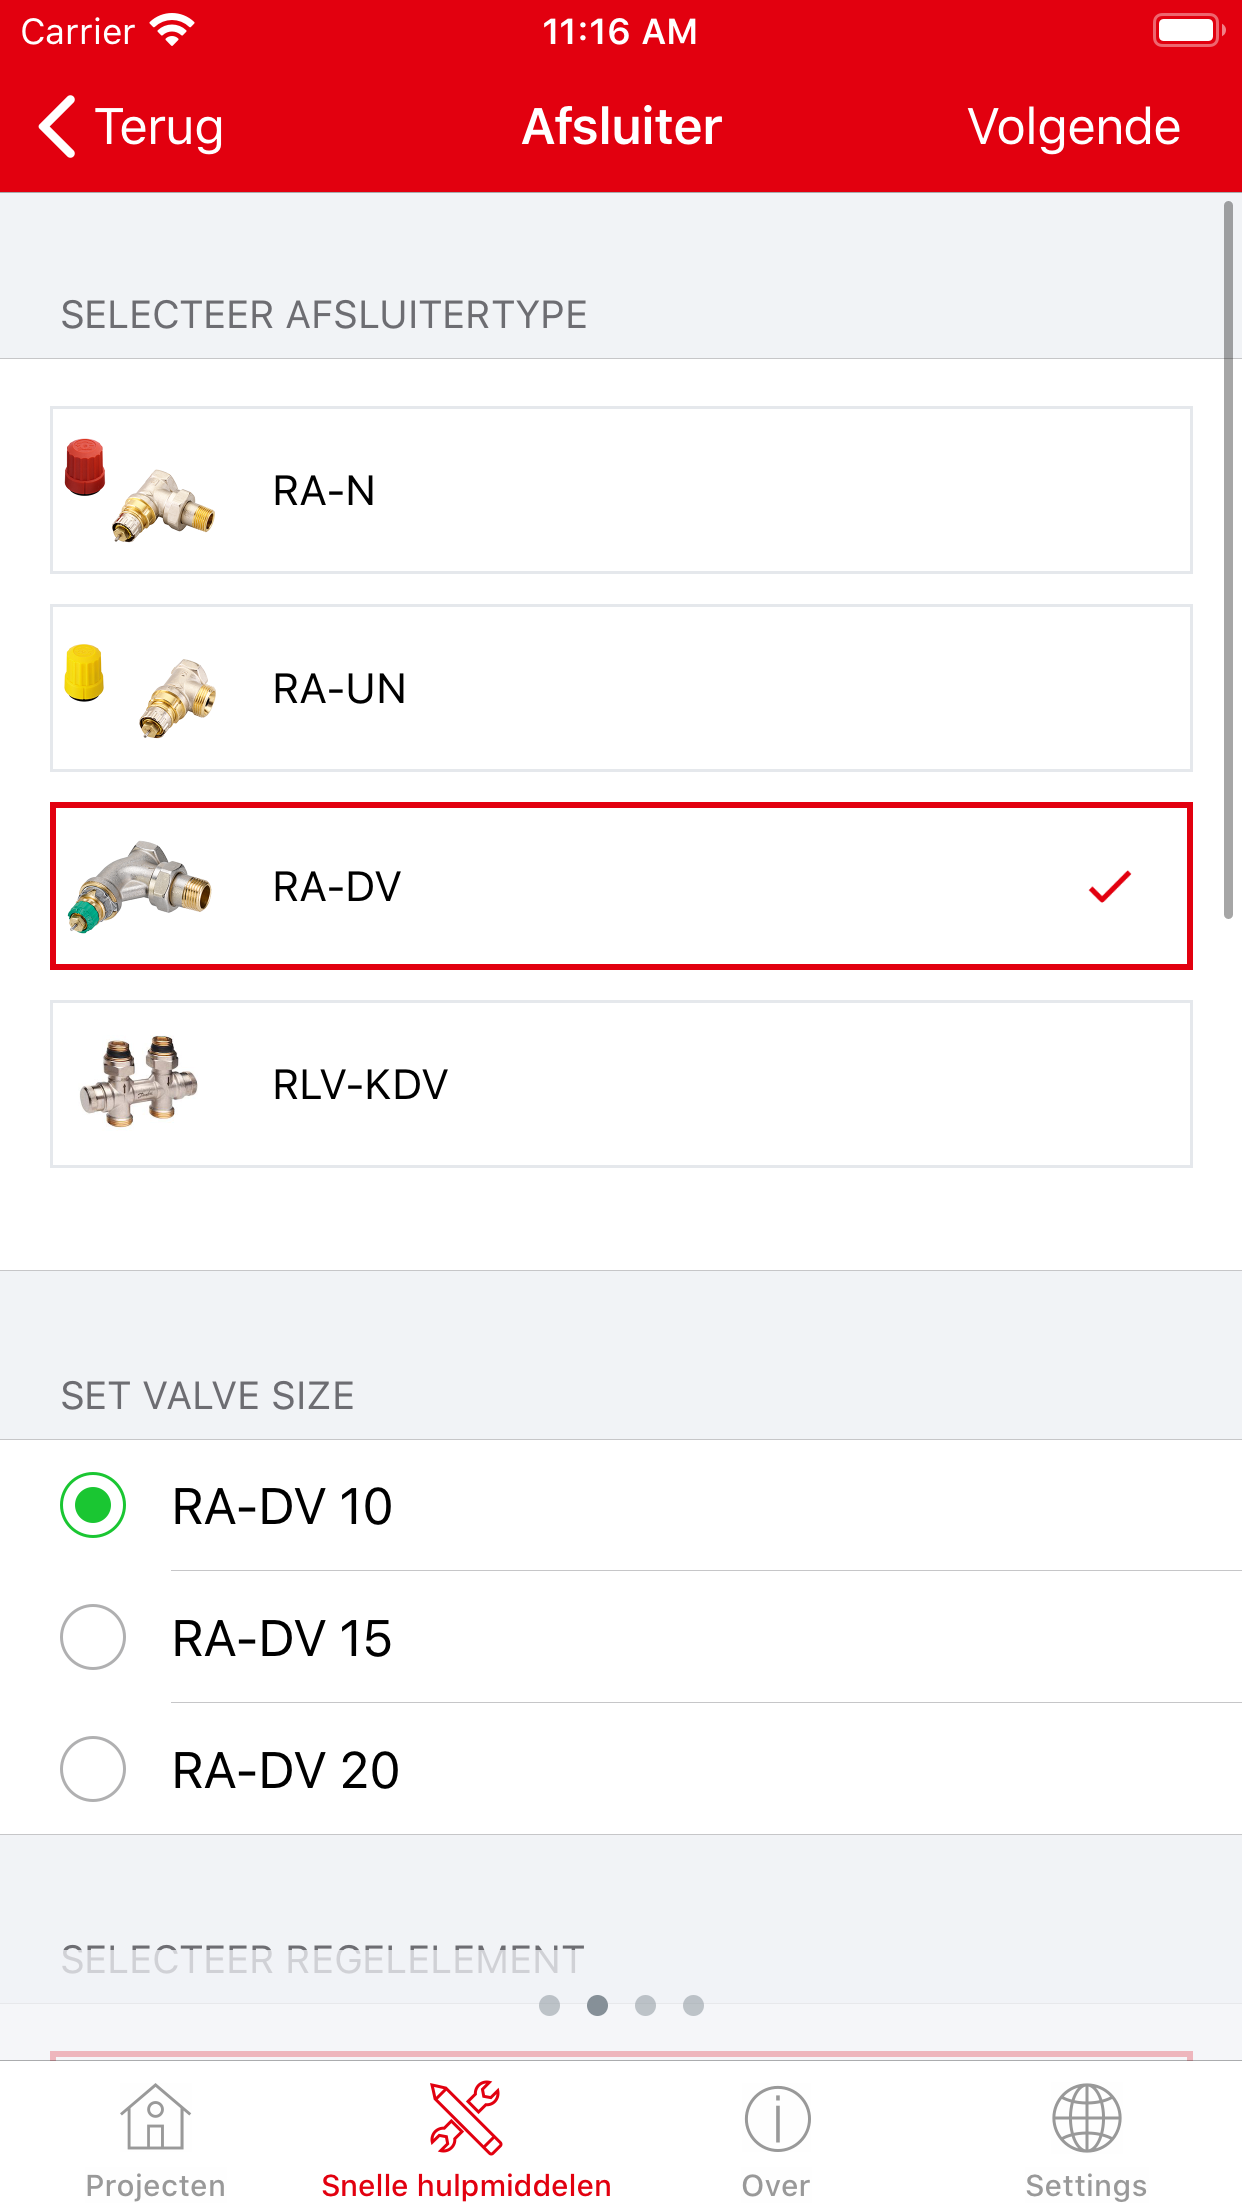Choose the RA-N valve type label

pyautogui.click(x=324, y=491)
